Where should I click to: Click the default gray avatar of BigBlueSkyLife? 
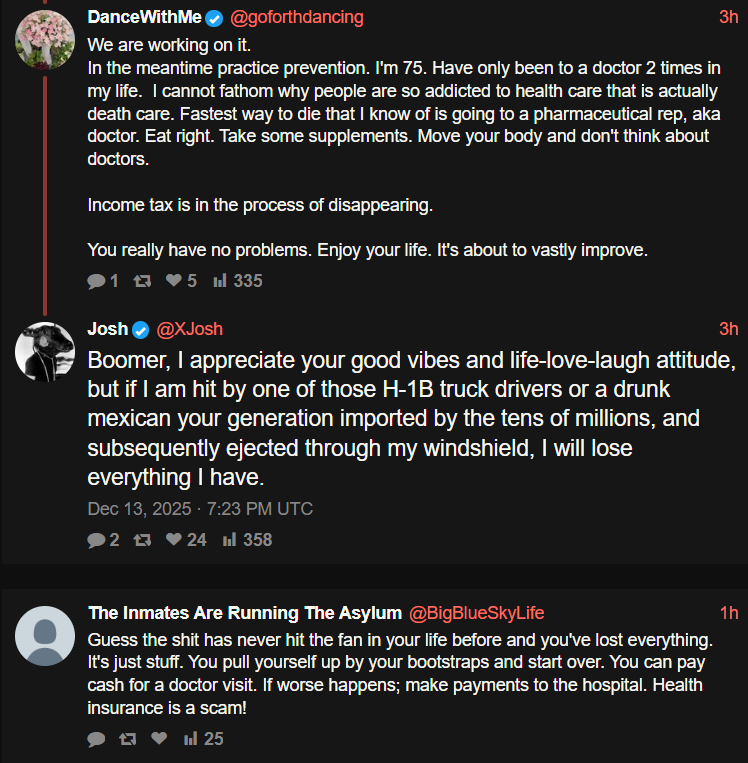click(x=45, y=635)
